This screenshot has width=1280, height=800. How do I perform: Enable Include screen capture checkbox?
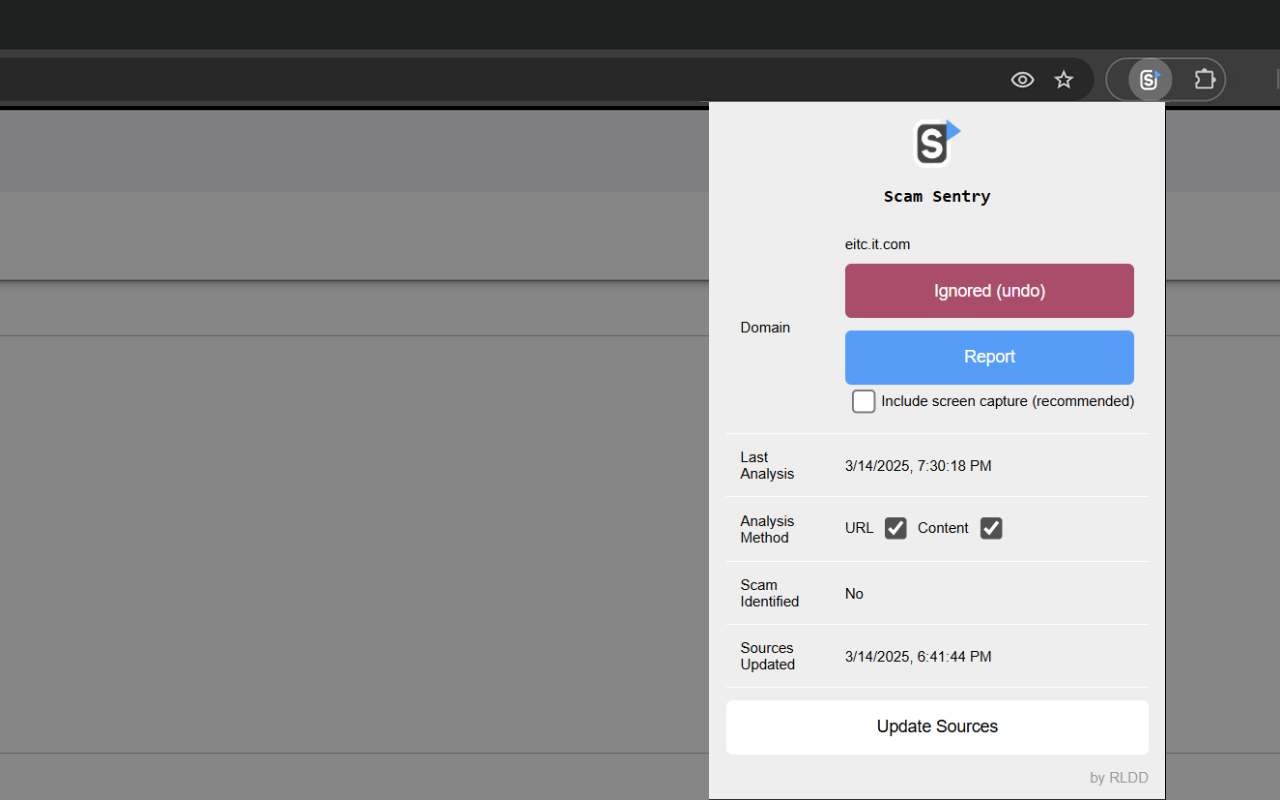pos(863,401)
